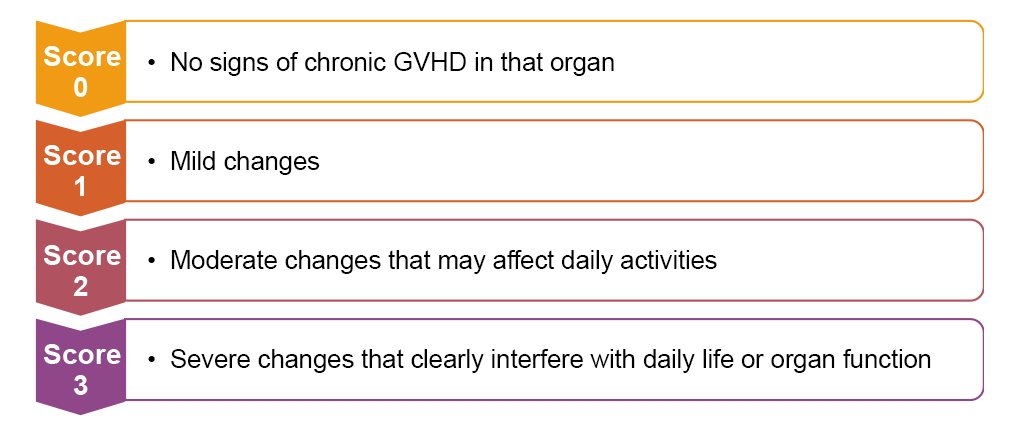This screenshot has width=1020, height=432.
Task: Click the bullet before "Severe changes"
Action: tap(152, 360)
